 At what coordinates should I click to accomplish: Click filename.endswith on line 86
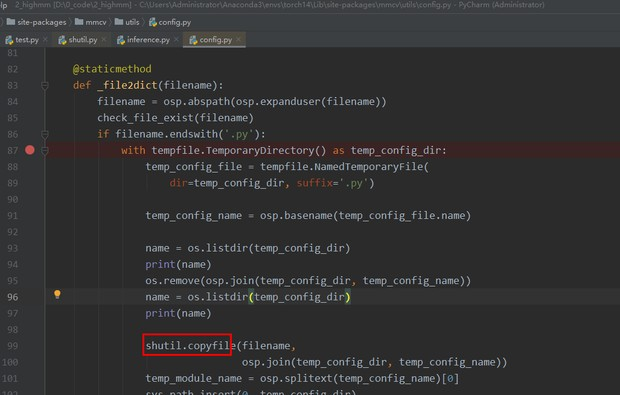point(166,134)
